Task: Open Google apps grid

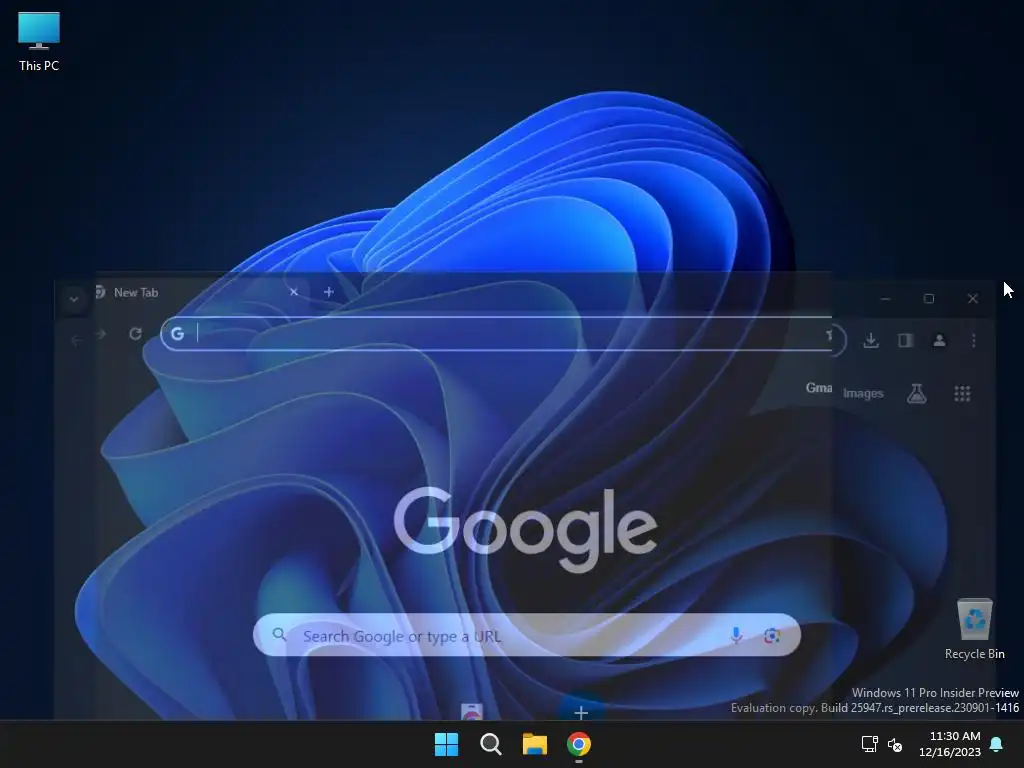Action: (962, 393)
